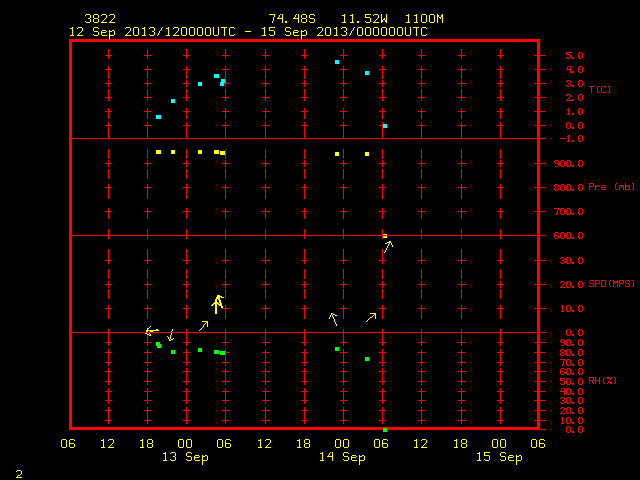Image resolution: width=640 pixels, height=480 pixels.
Task: Click the left-pointing wind arrow near 18
Action: [x=152, y=331]
